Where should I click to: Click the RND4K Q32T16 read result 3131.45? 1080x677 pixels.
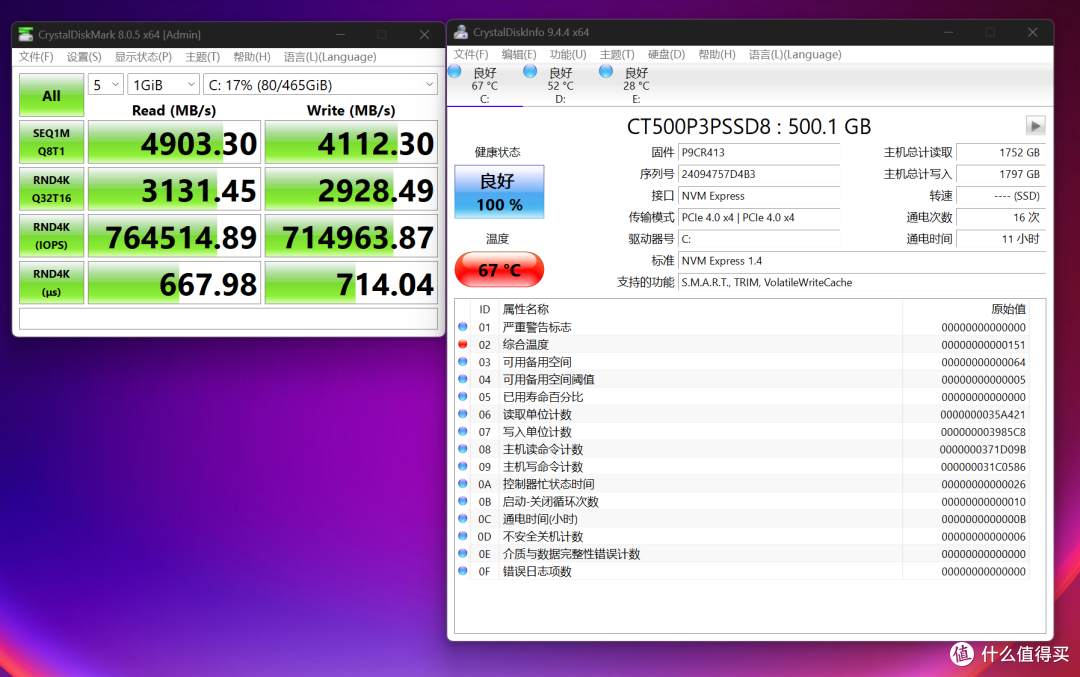tap(174, 189)
